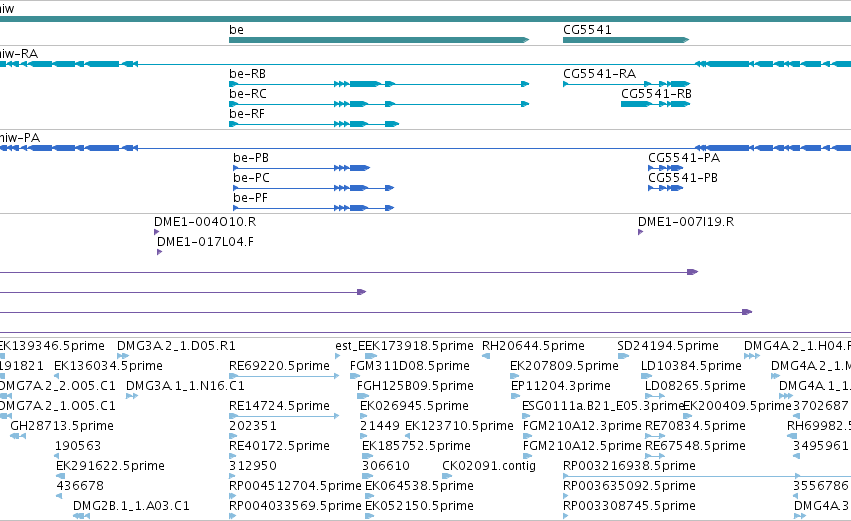
Task: Click the be-RF transcript label
Action: (x=247, y=114)
